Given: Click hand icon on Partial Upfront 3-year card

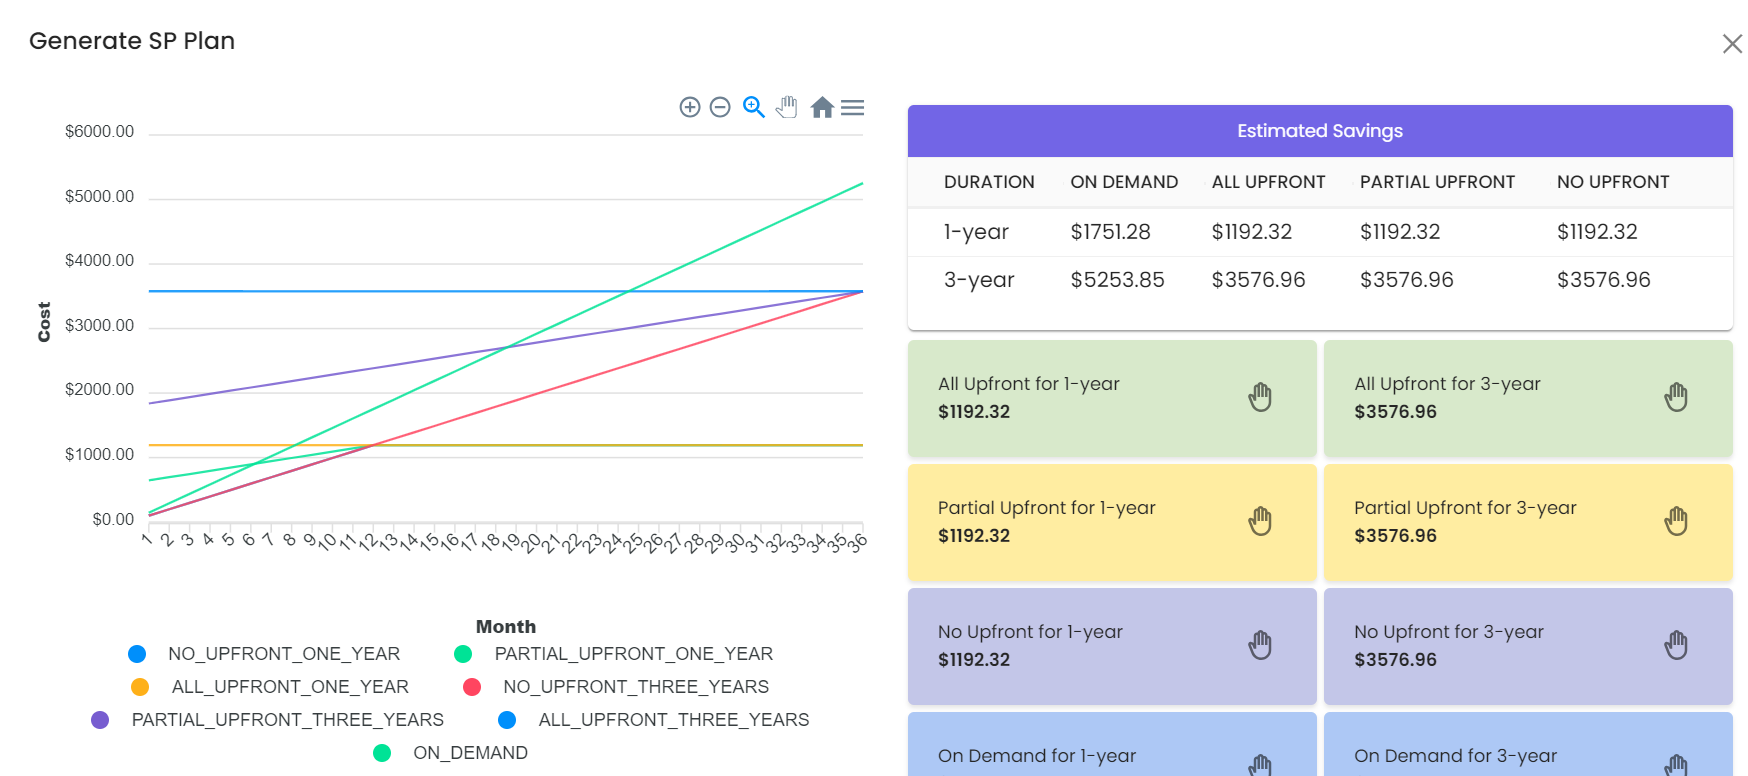Looking at the screenshot, I should pos(1676,521).
